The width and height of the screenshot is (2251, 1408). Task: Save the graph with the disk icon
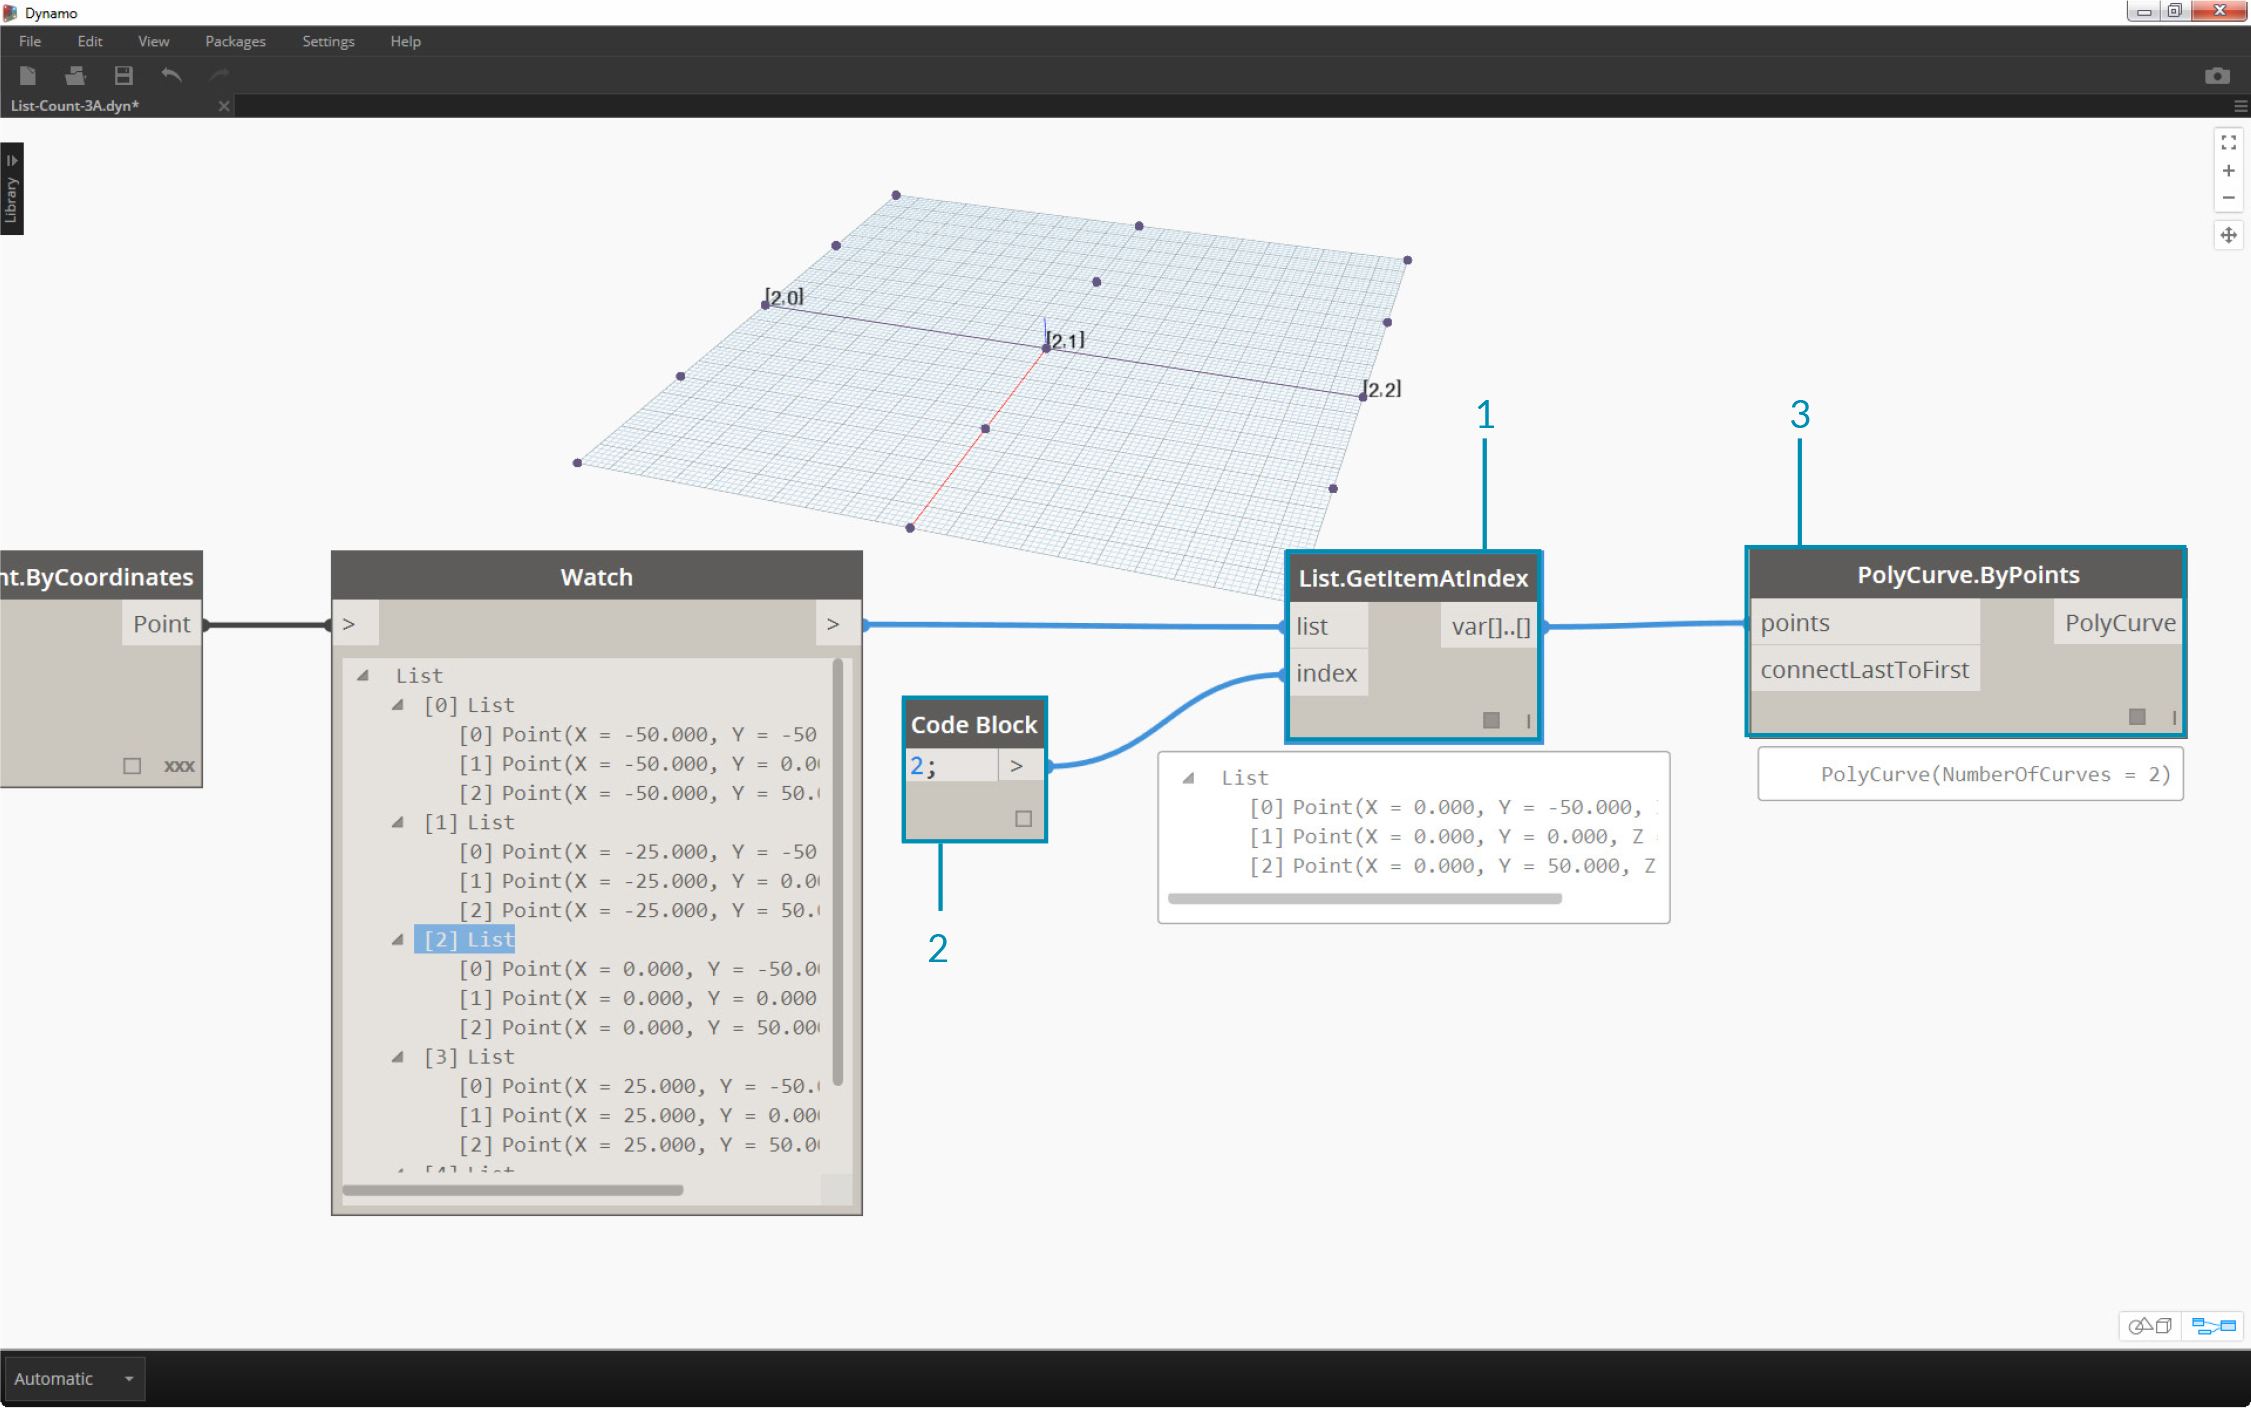pos(123,75)
